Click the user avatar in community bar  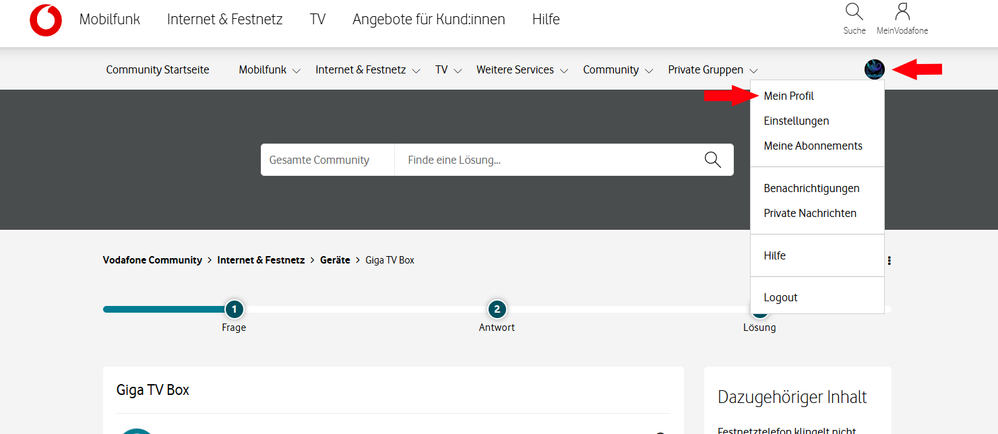875,69
